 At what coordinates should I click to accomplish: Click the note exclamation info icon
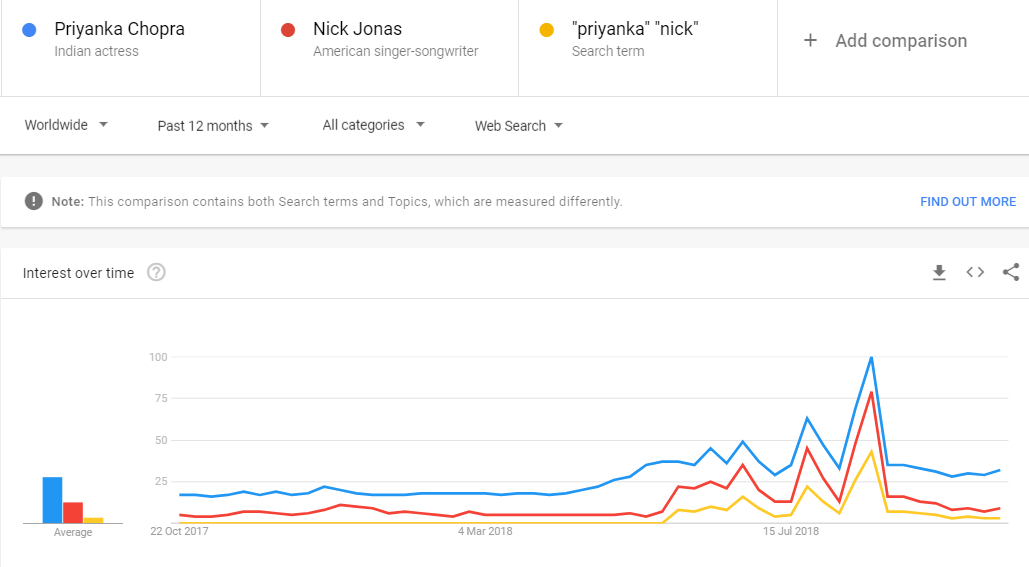click(x=34, y=201)
